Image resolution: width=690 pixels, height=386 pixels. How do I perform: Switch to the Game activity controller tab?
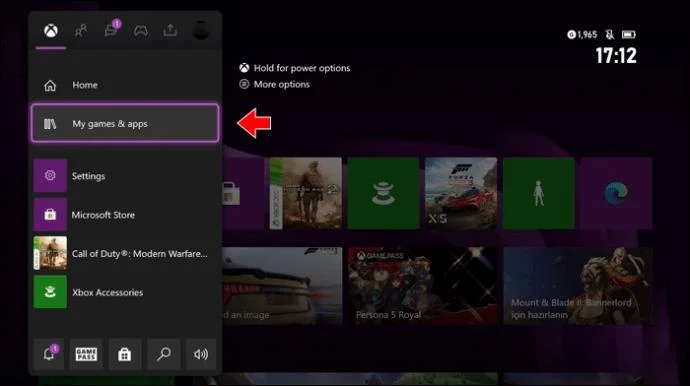(141, 31)
